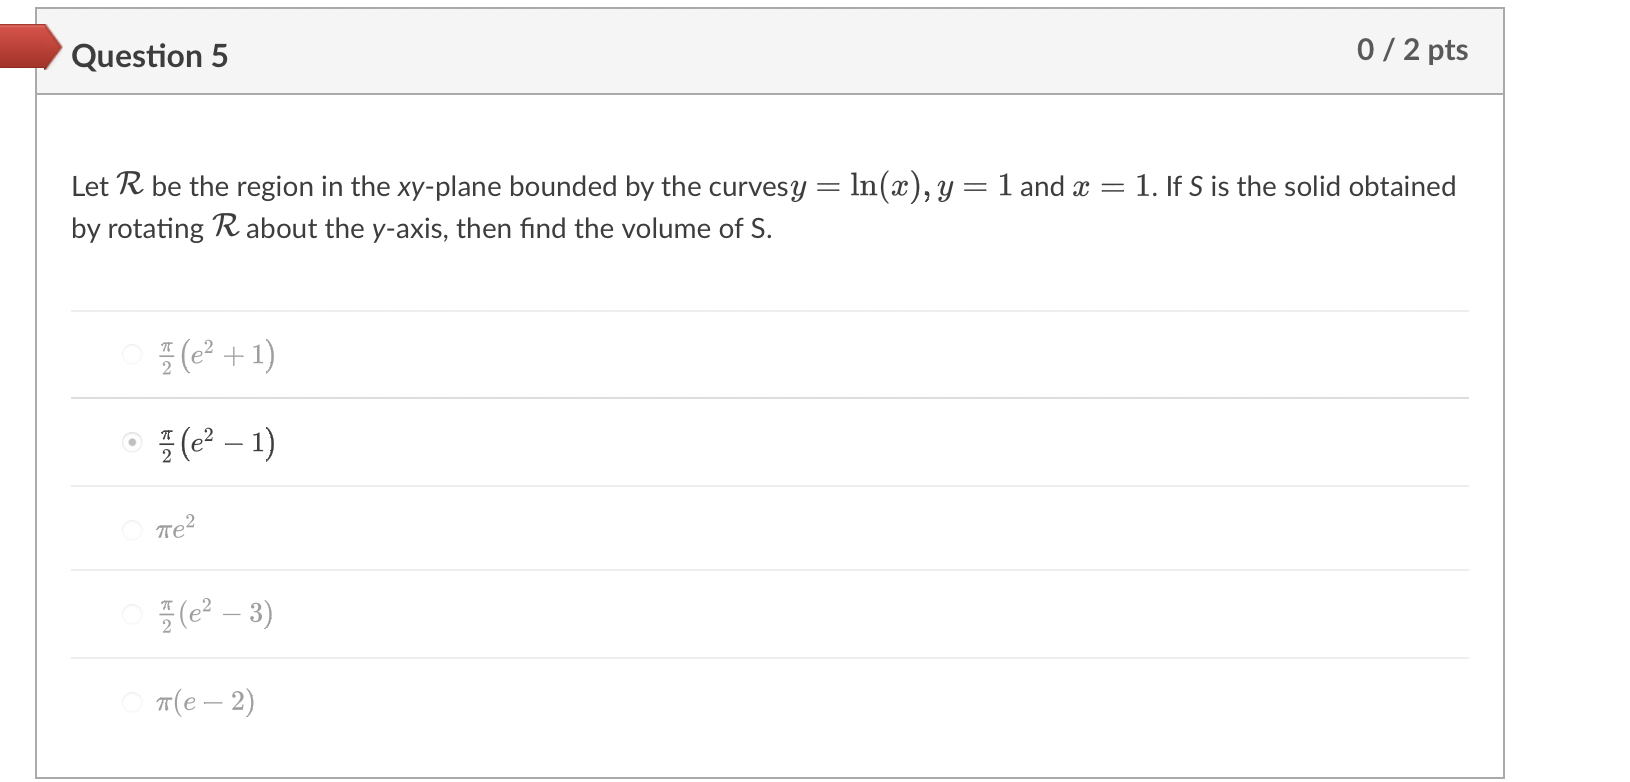
Task: Click the Question 5 header text
Action: (x=150, y=56)
